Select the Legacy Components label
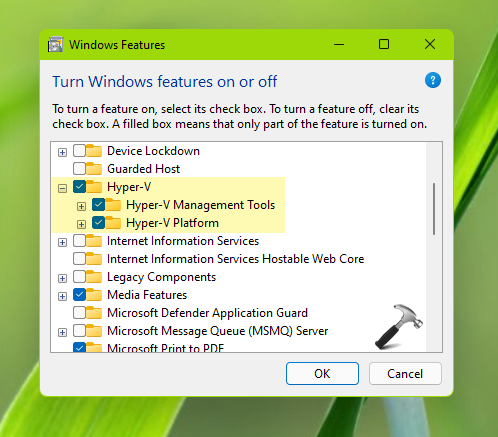 tap(161, 277)
